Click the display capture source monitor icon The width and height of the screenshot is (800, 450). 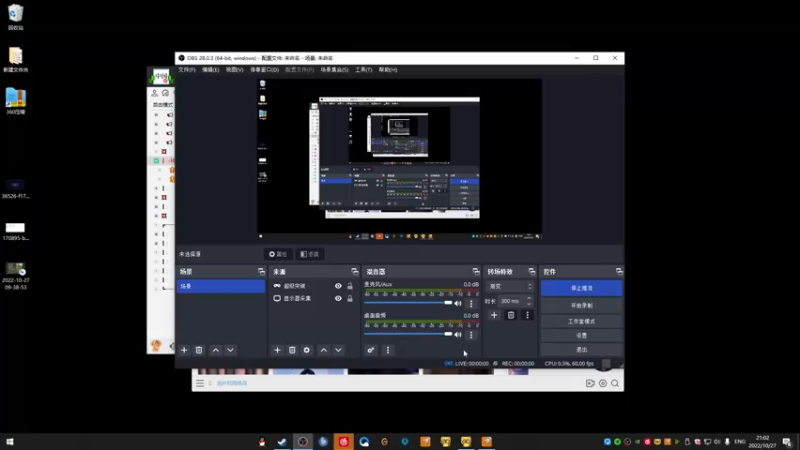point(277,298)
